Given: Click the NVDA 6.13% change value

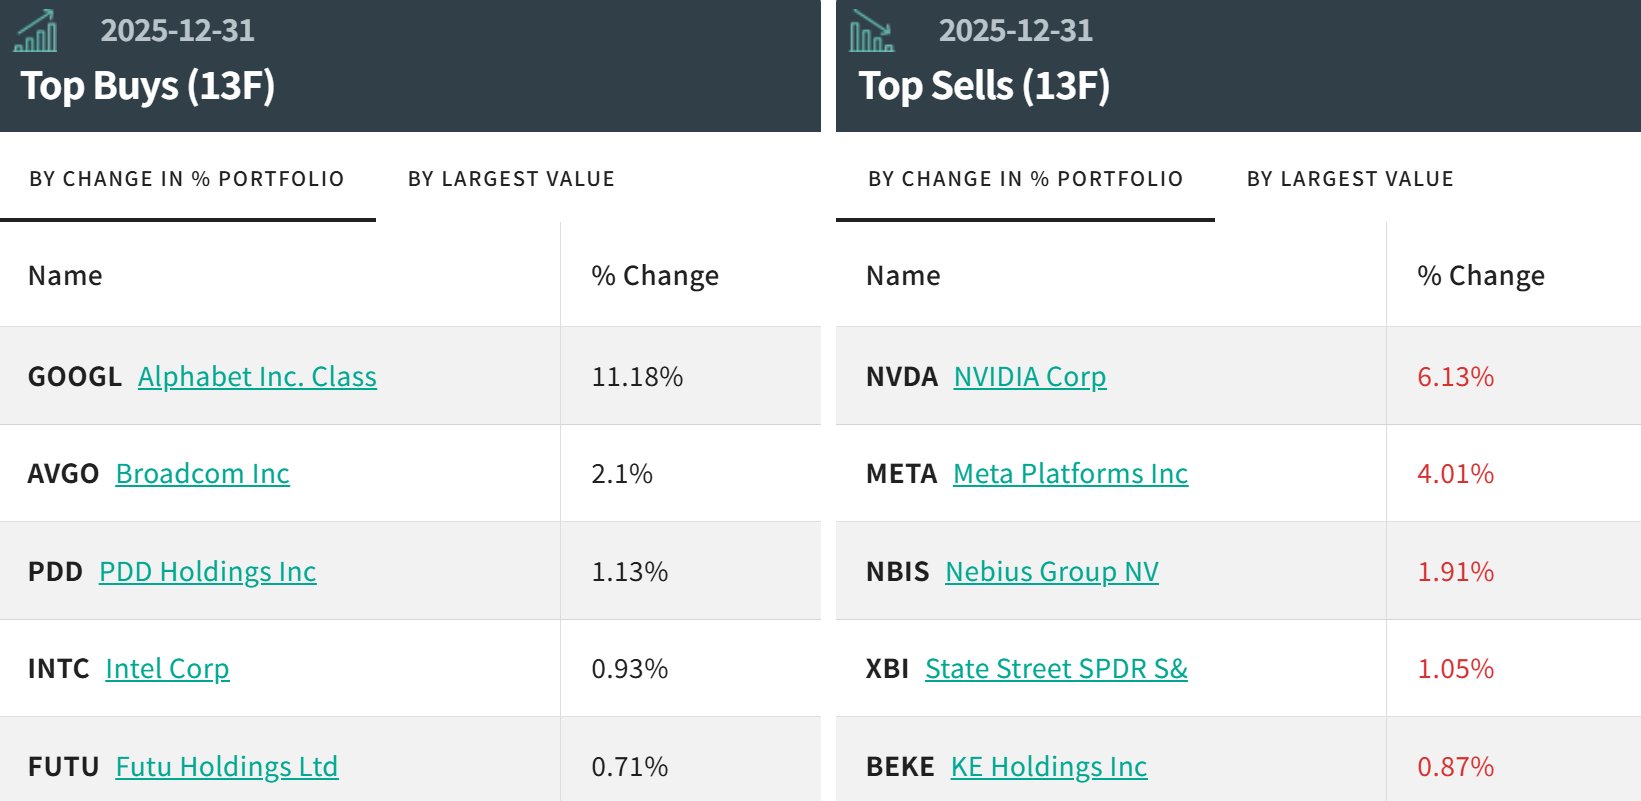Looking at the screenshot, I should point(1455,377).
